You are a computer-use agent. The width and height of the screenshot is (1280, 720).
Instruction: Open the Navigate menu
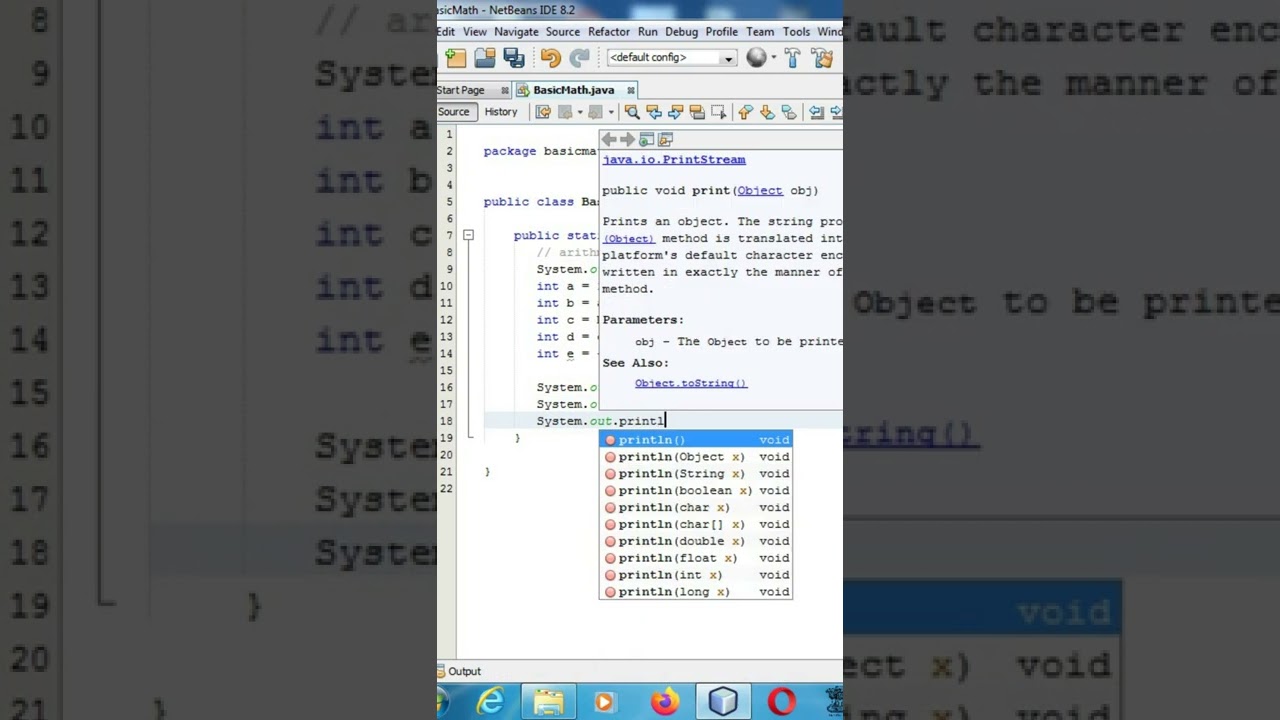(516, 32)
